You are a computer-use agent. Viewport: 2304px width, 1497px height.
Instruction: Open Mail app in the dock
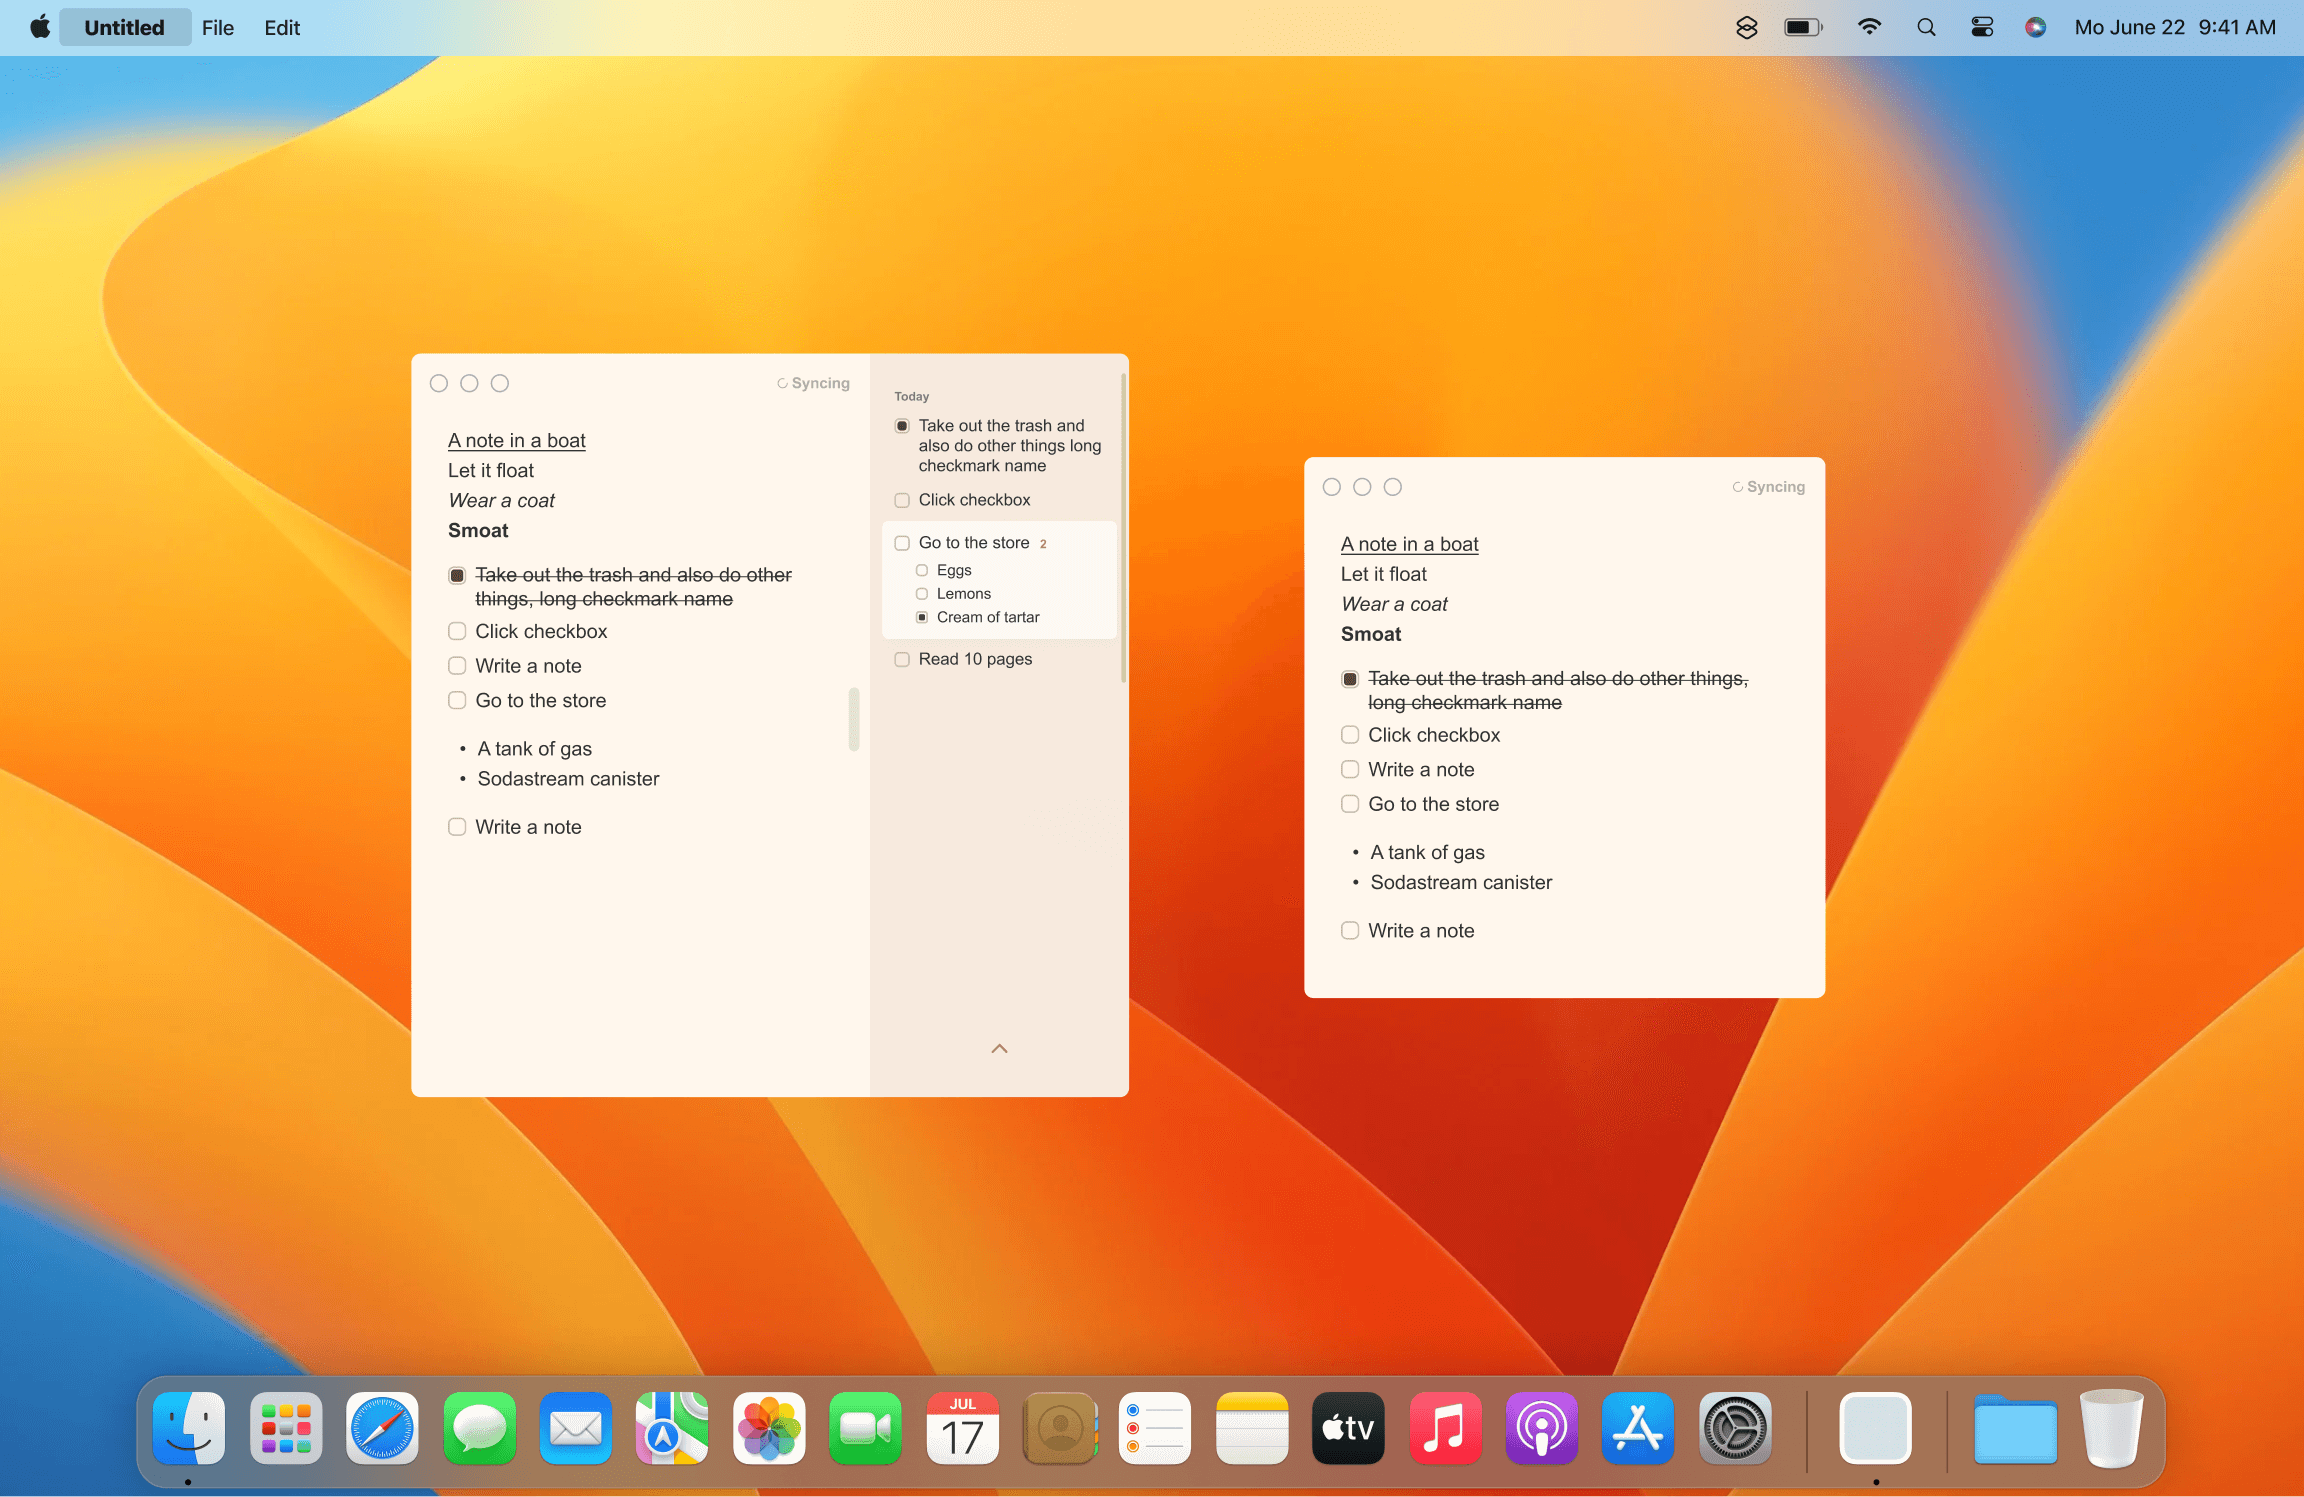tap(576, 1428)
